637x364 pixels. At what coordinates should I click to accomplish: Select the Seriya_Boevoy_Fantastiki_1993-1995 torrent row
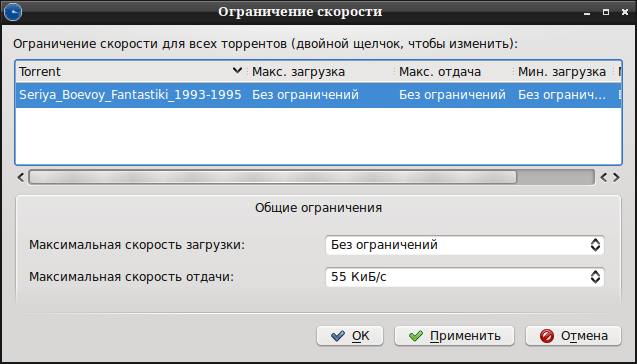coord(318,95)
